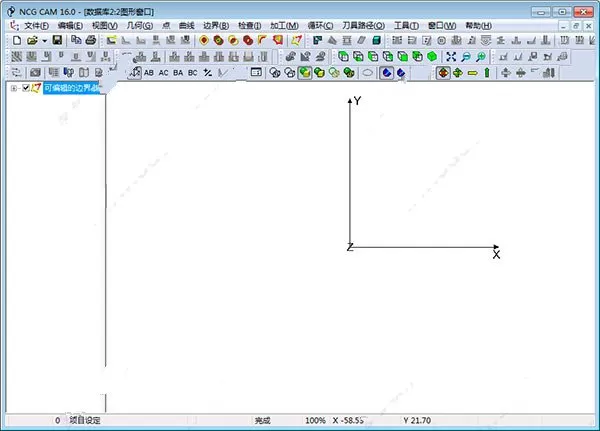Screen dimensions: 600x431
Task: Click the menu bar document icon left of 文件
Action: 15,26
